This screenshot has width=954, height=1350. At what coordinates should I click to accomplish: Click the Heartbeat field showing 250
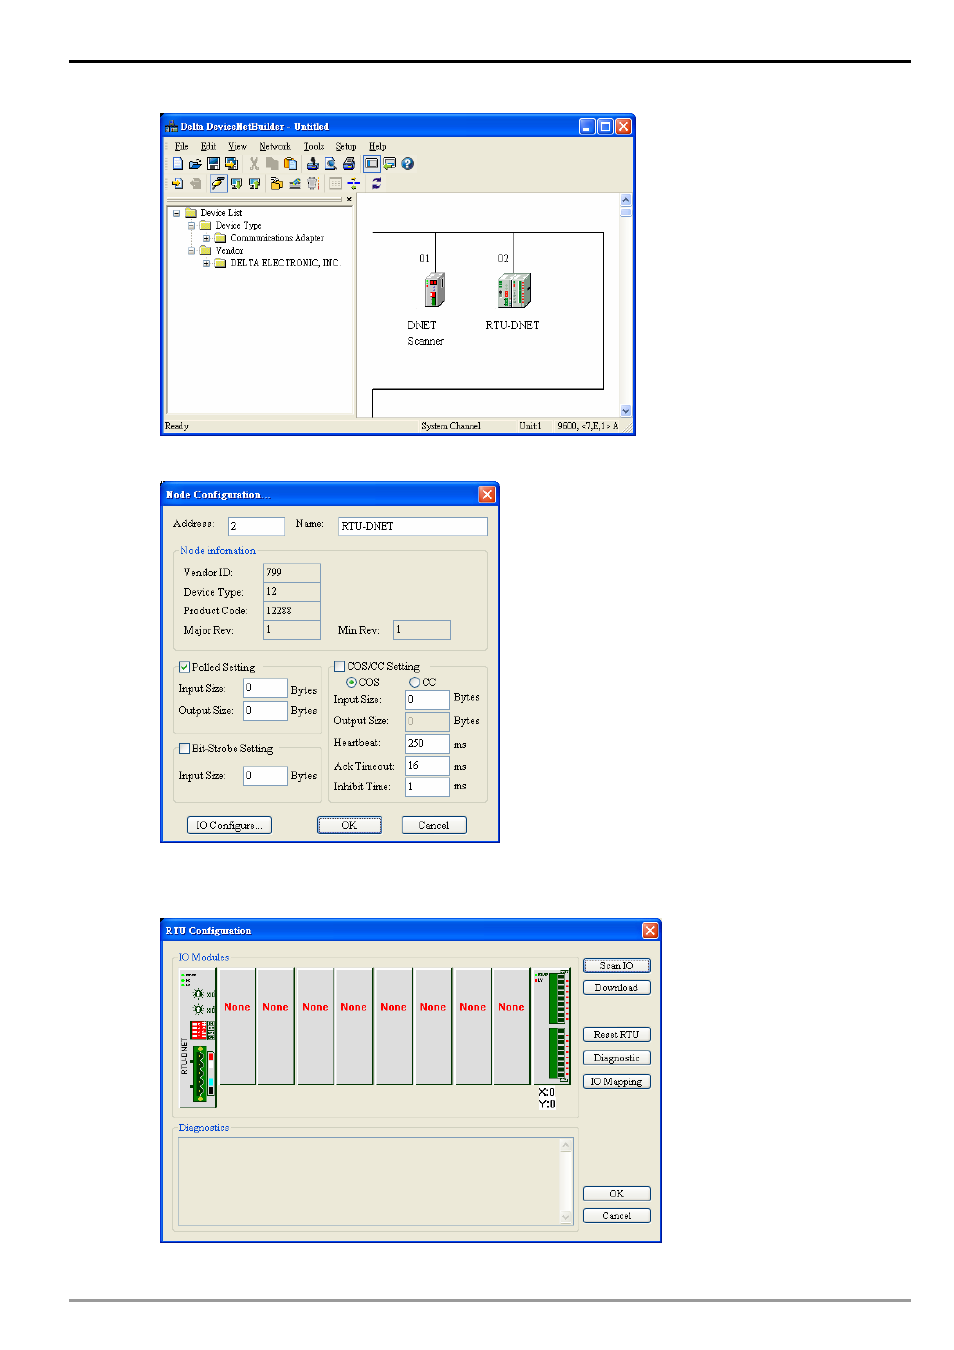[x=427, y=743]
